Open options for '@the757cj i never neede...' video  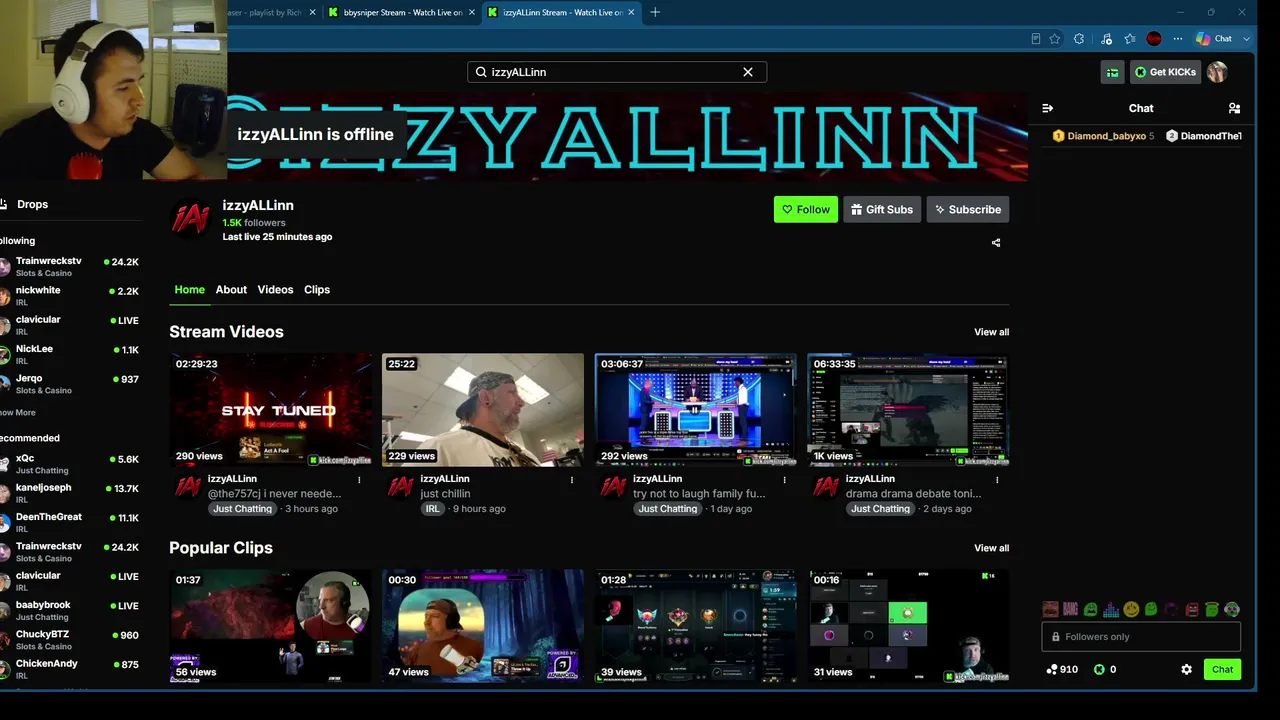(x=359, y=480)
